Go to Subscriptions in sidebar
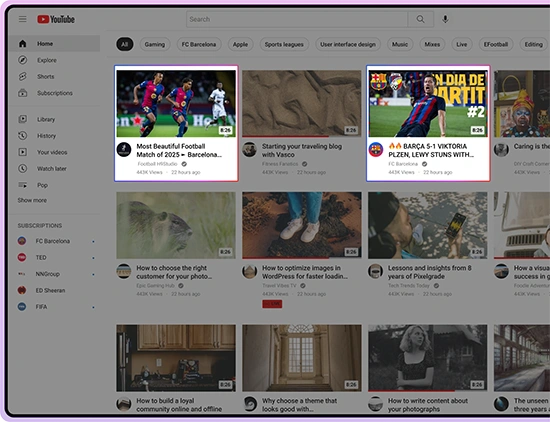This screenshot has width=550, height=422. coord(55,93)
